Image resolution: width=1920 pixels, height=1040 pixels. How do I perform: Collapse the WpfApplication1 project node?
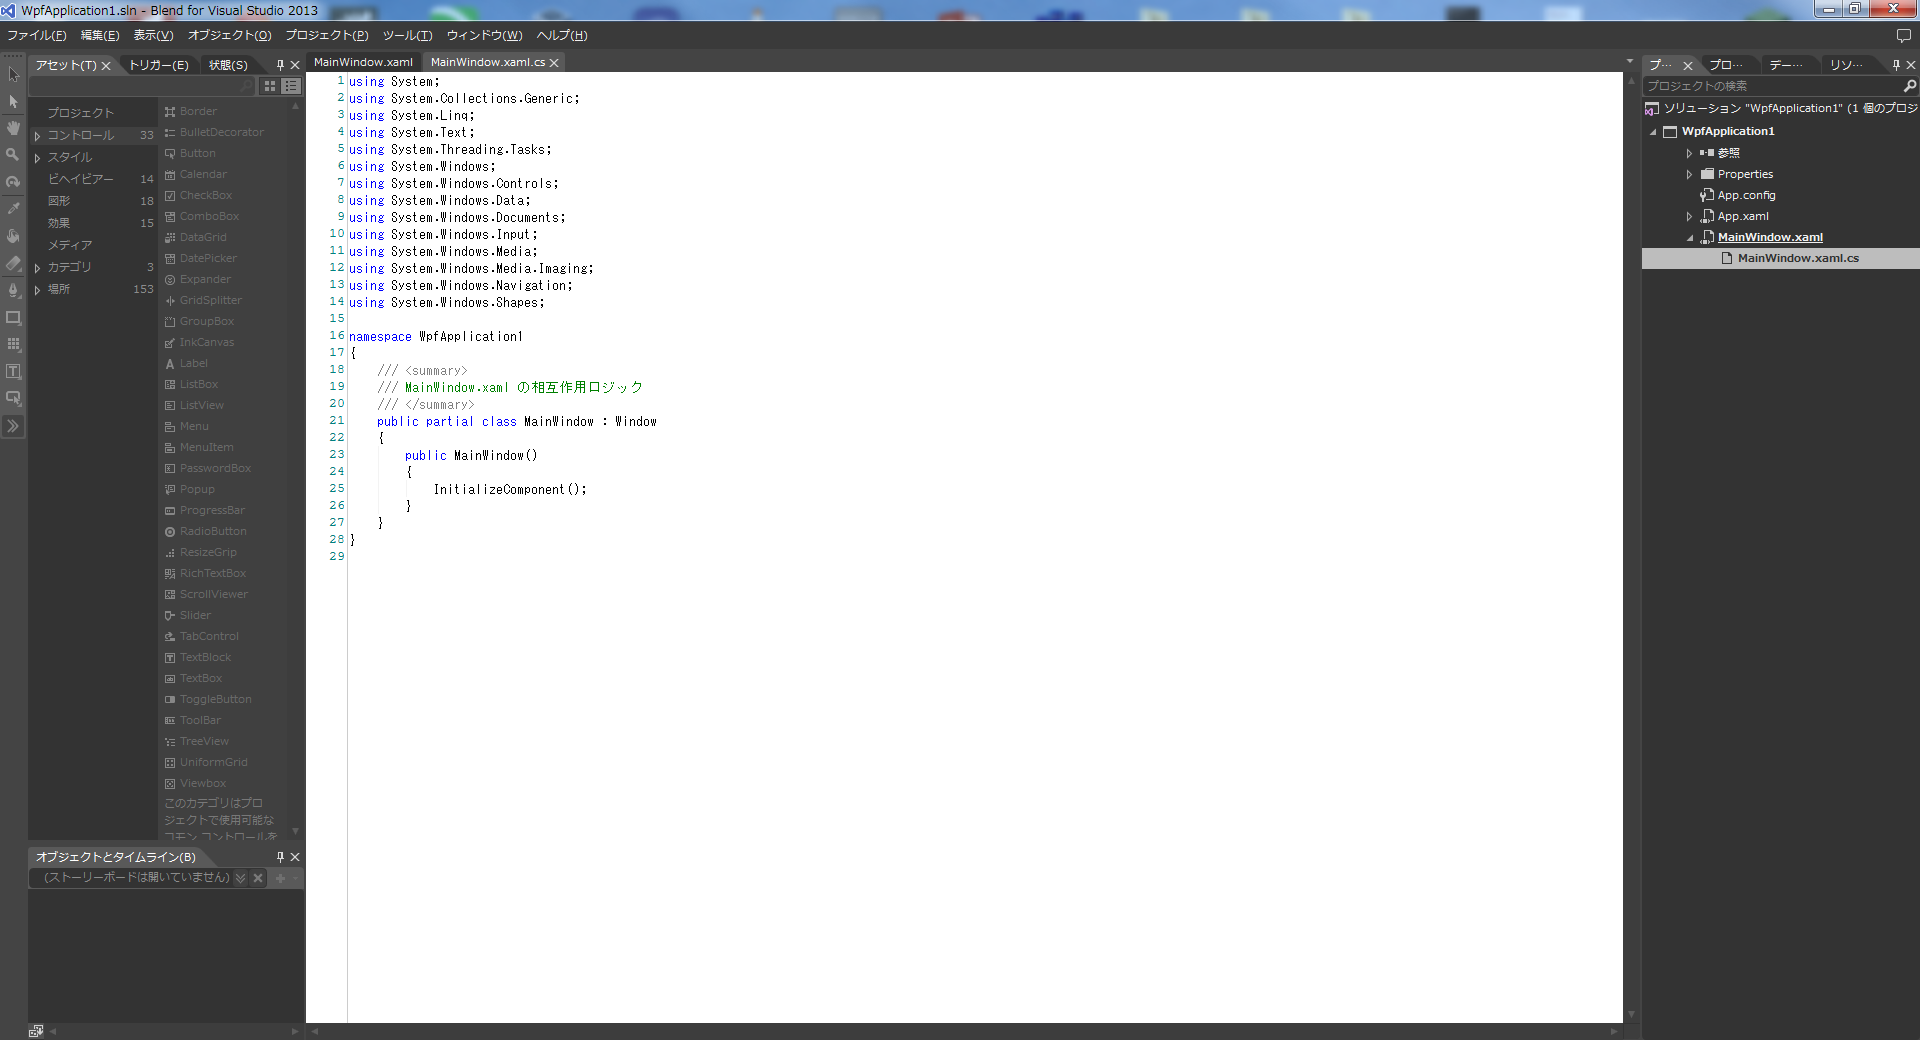(x=1653, y=132)
